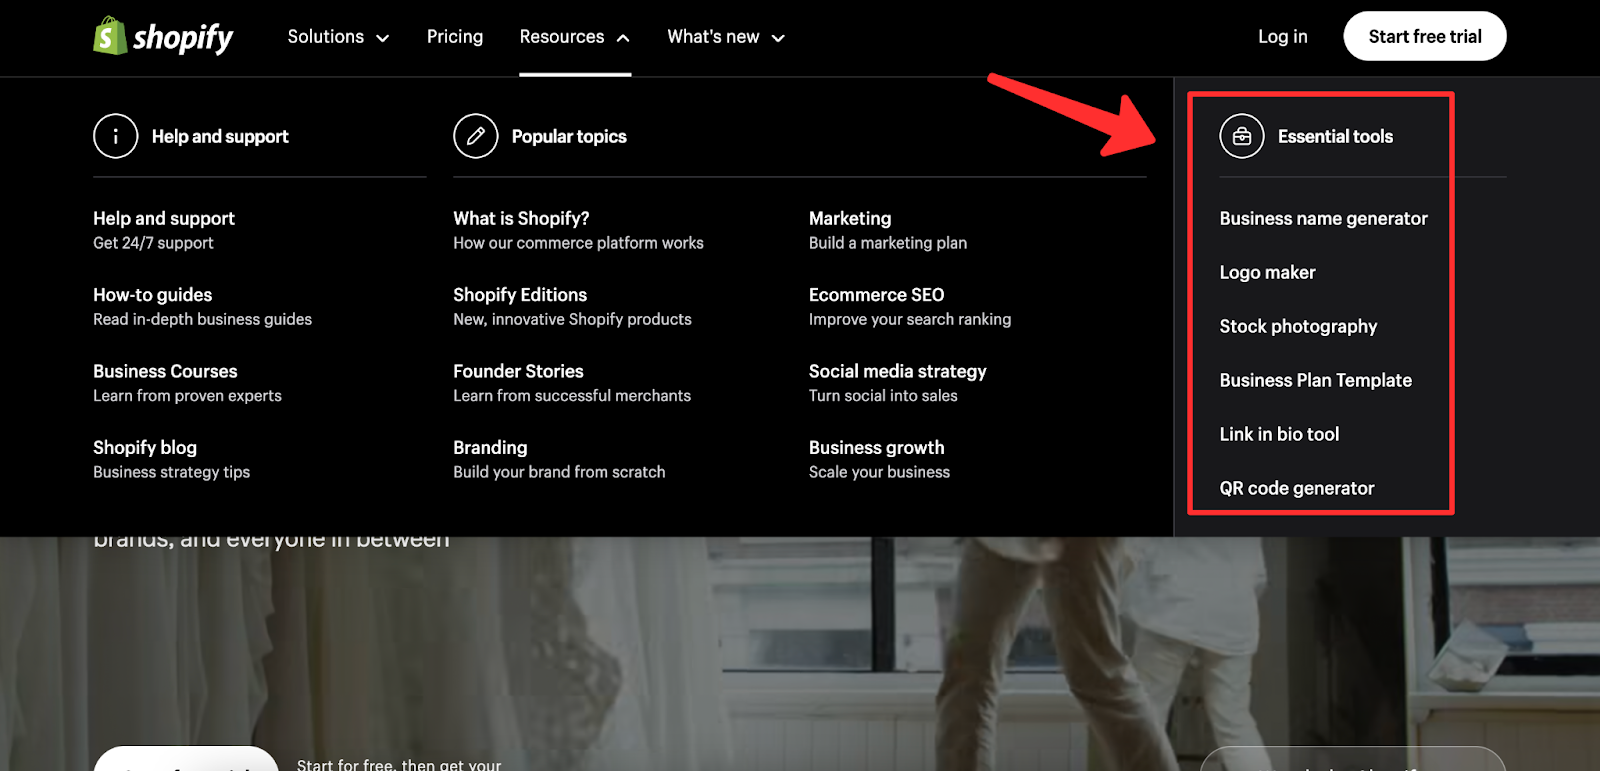Open What is Shopify? link
Screen dimensions: 1600x771
pyautogui.click(x=578, y=230)
